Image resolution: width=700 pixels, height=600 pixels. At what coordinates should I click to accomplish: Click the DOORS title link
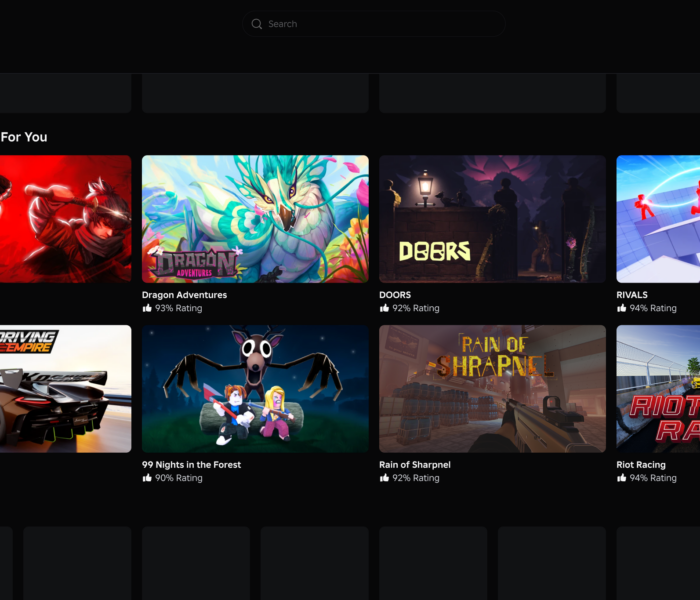tap(395, 295)
